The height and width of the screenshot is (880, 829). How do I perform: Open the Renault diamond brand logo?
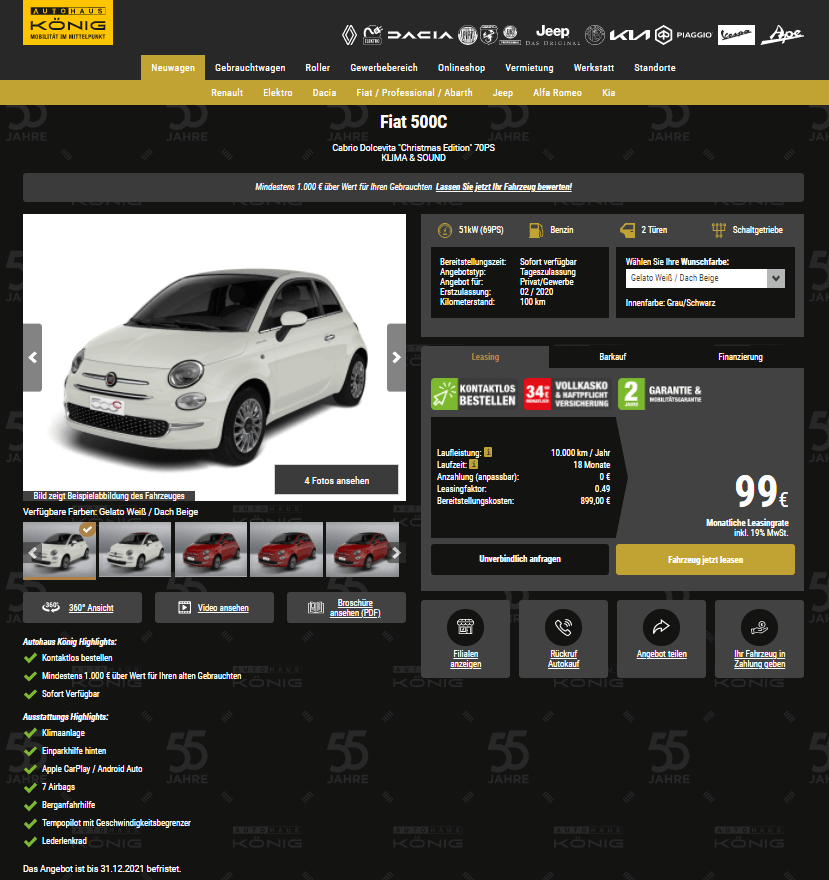(x=349, y=35)
